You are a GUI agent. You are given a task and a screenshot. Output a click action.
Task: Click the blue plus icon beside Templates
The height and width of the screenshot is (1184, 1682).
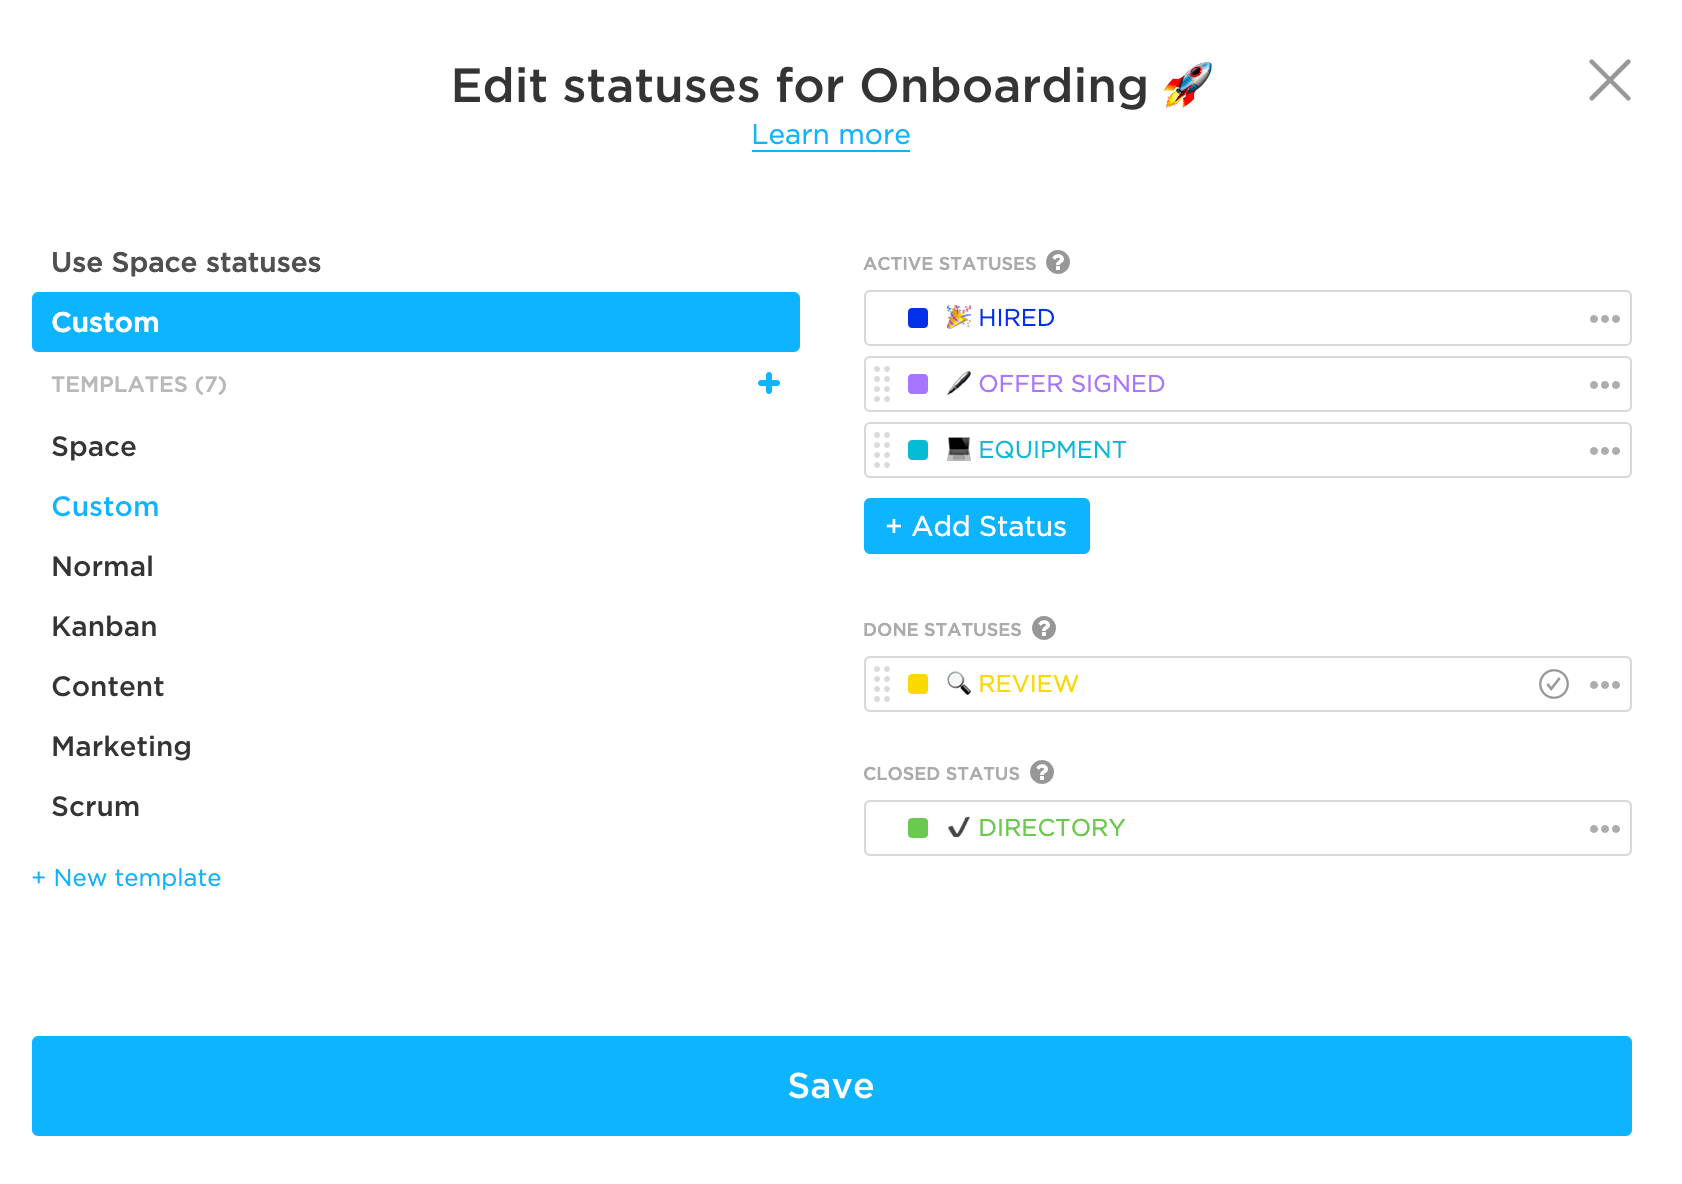(x=768, y=384)
